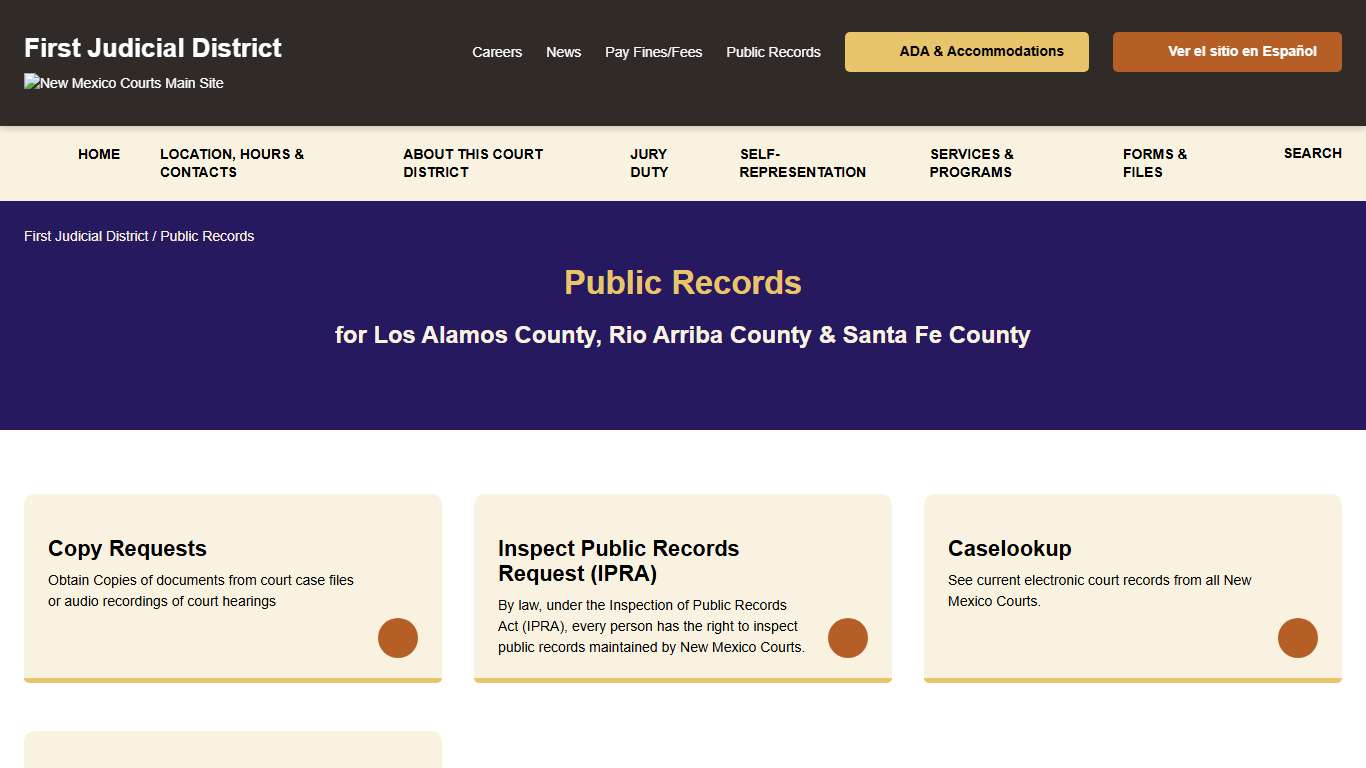Click the New Mexico Courts Main Site logo
The width and height of the screenshot is (1366, 768).
[x=123, y=83]
